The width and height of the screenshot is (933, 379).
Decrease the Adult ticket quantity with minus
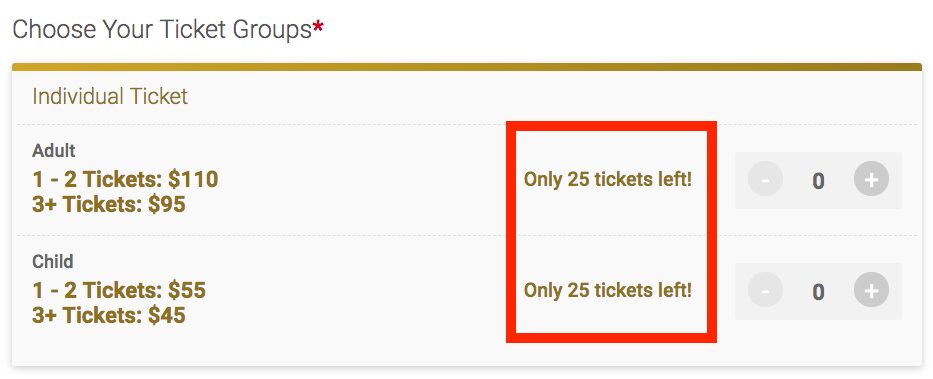point(765,179)
